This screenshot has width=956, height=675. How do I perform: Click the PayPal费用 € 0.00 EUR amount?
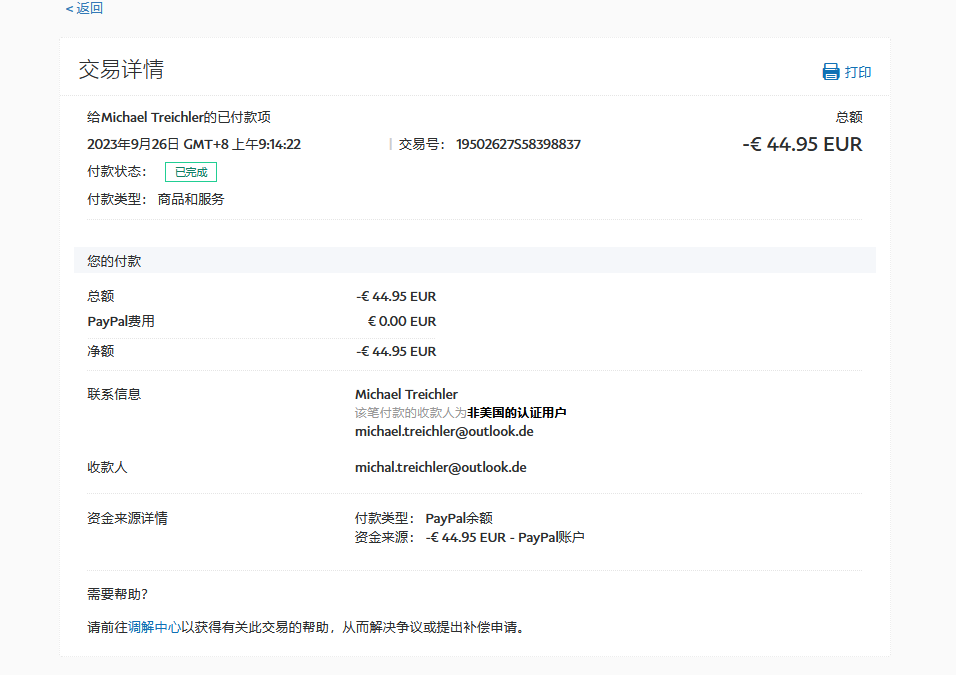(402, 322)
